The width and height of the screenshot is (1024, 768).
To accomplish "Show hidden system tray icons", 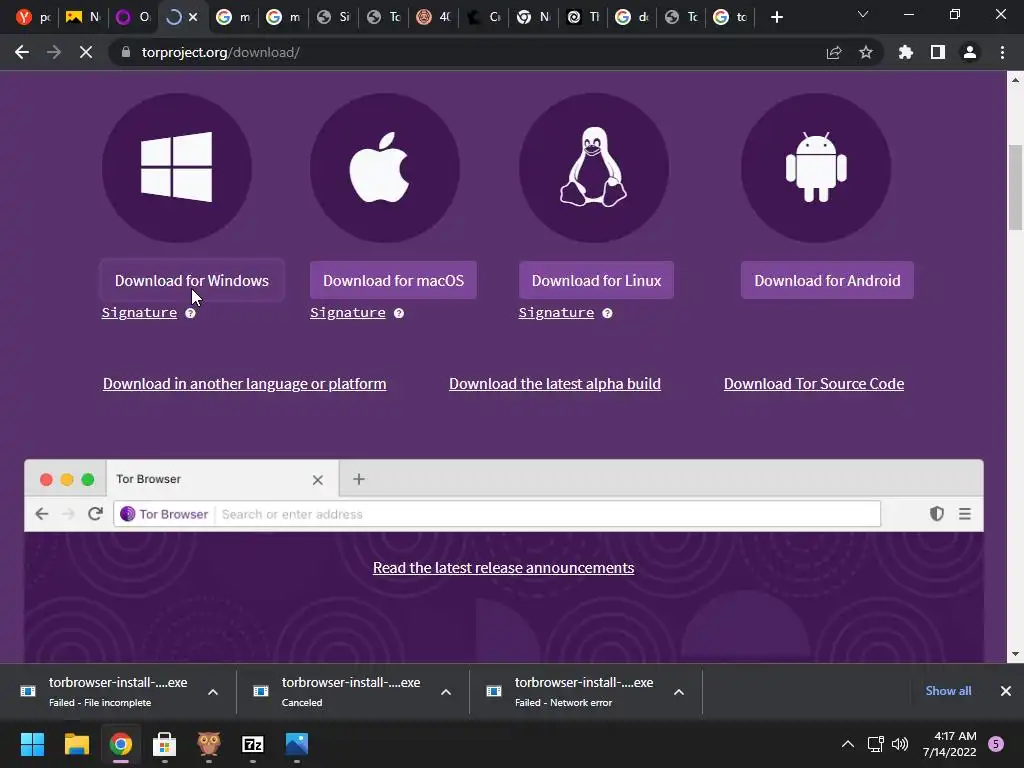I will click(848, 744).
